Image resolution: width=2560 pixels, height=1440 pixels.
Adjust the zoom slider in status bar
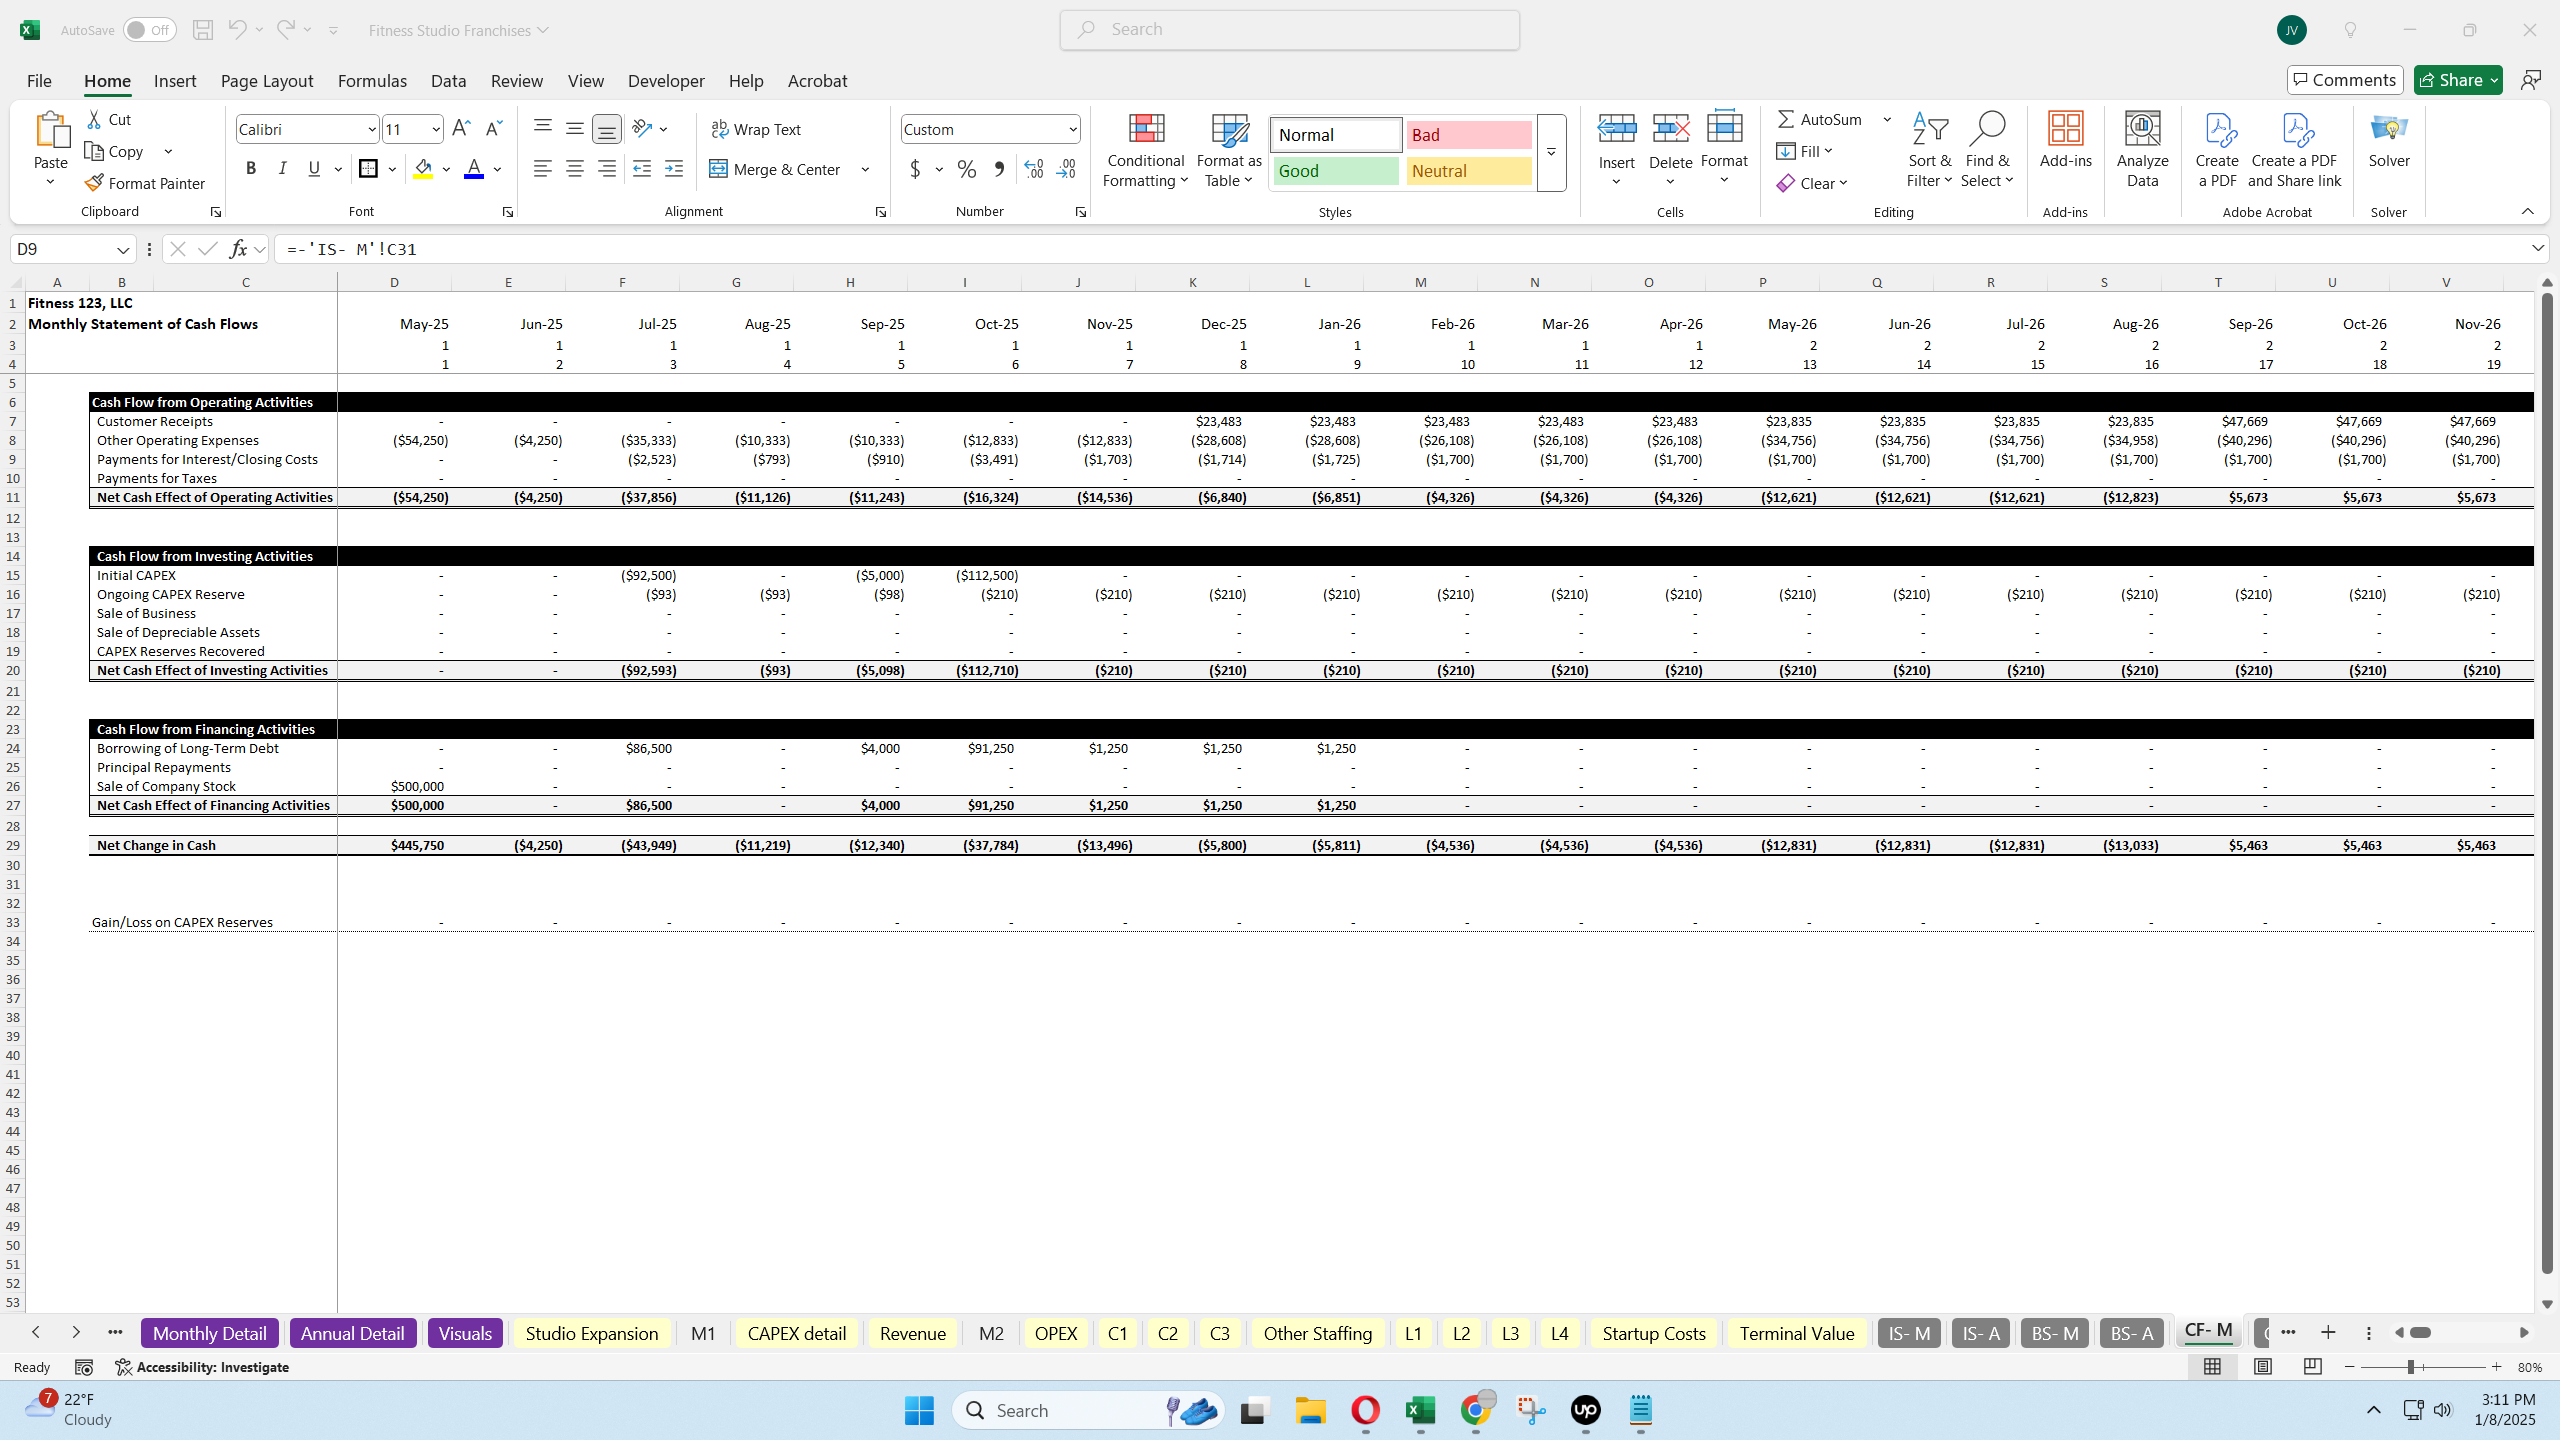[2411, 1367]
